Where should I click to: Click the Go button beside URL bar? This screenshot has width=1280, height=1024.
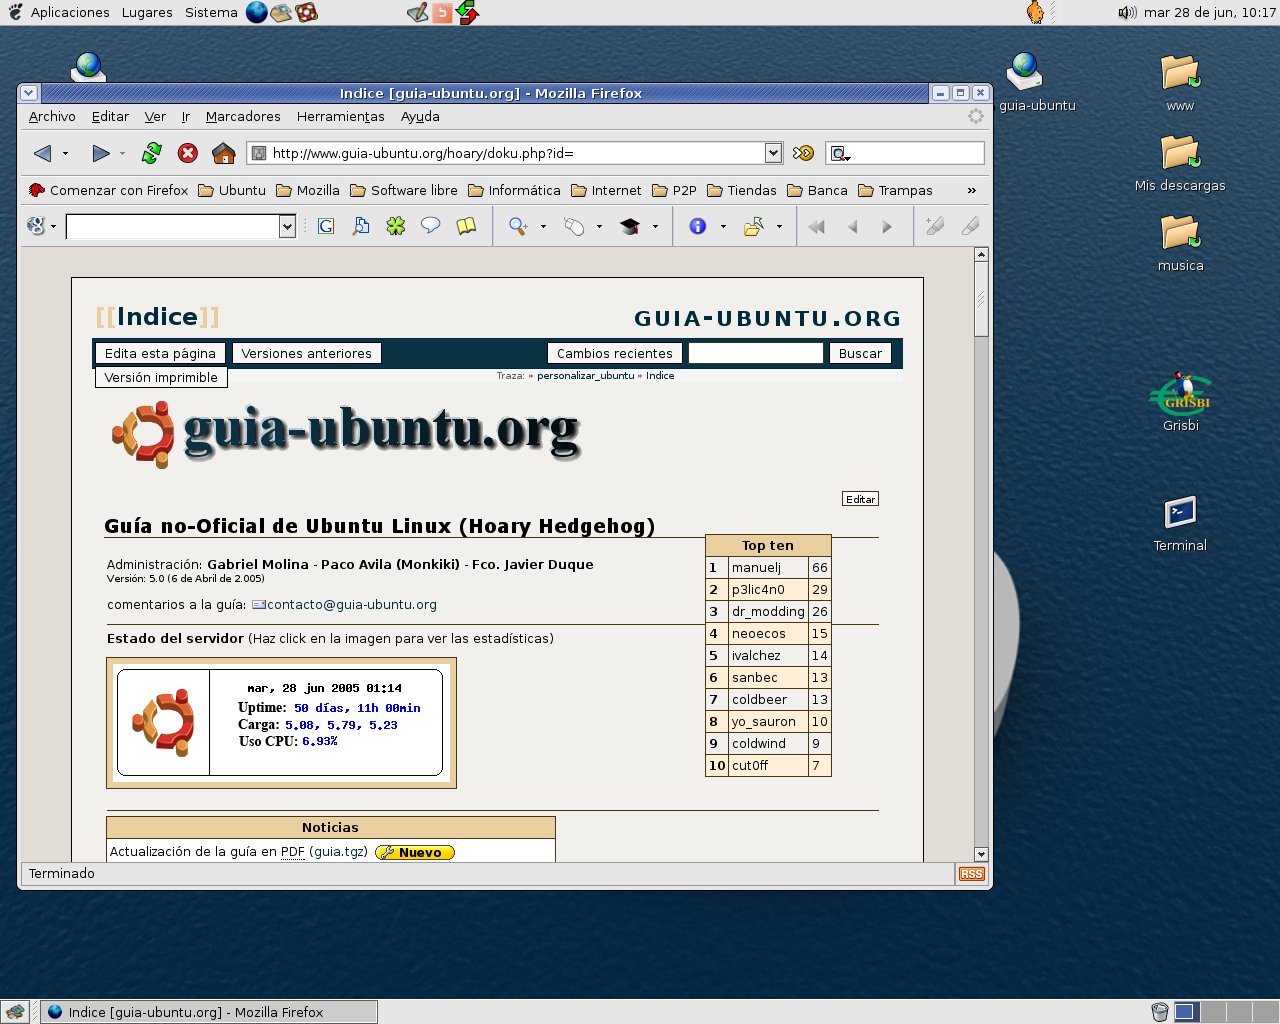pyautogui.click(x=803, y=153)
